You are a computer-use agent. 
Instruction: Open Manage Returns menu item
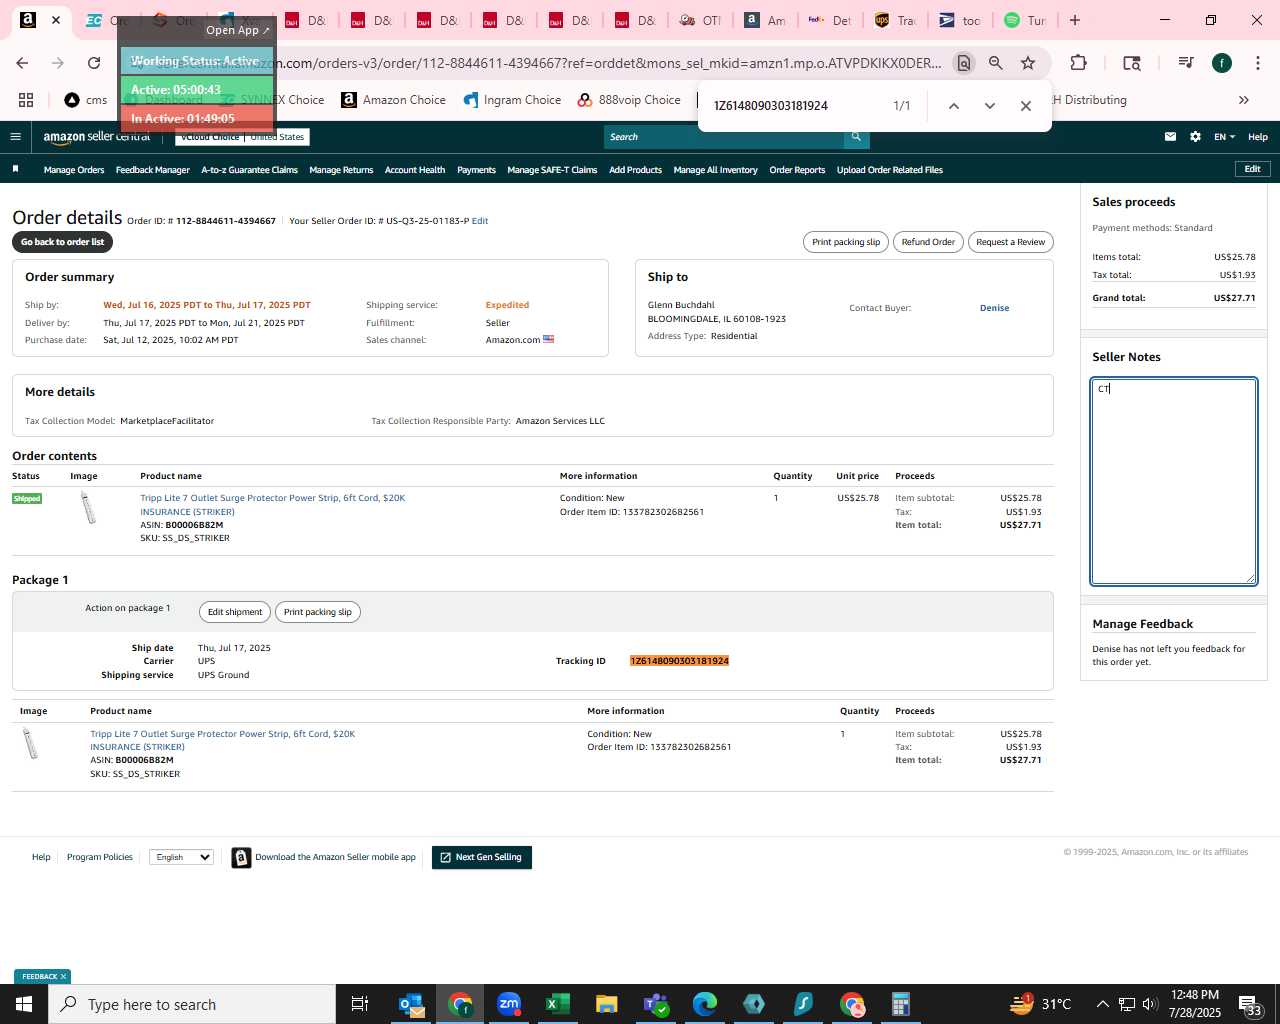click(x=341, y=170)
